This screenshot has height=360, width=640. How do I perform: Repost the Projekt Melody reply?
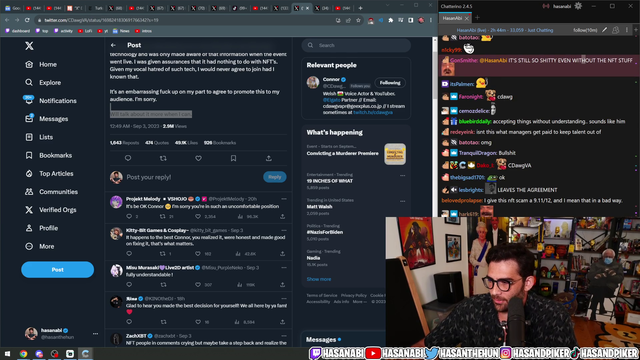pyautogui.click(x=163, y=216)
